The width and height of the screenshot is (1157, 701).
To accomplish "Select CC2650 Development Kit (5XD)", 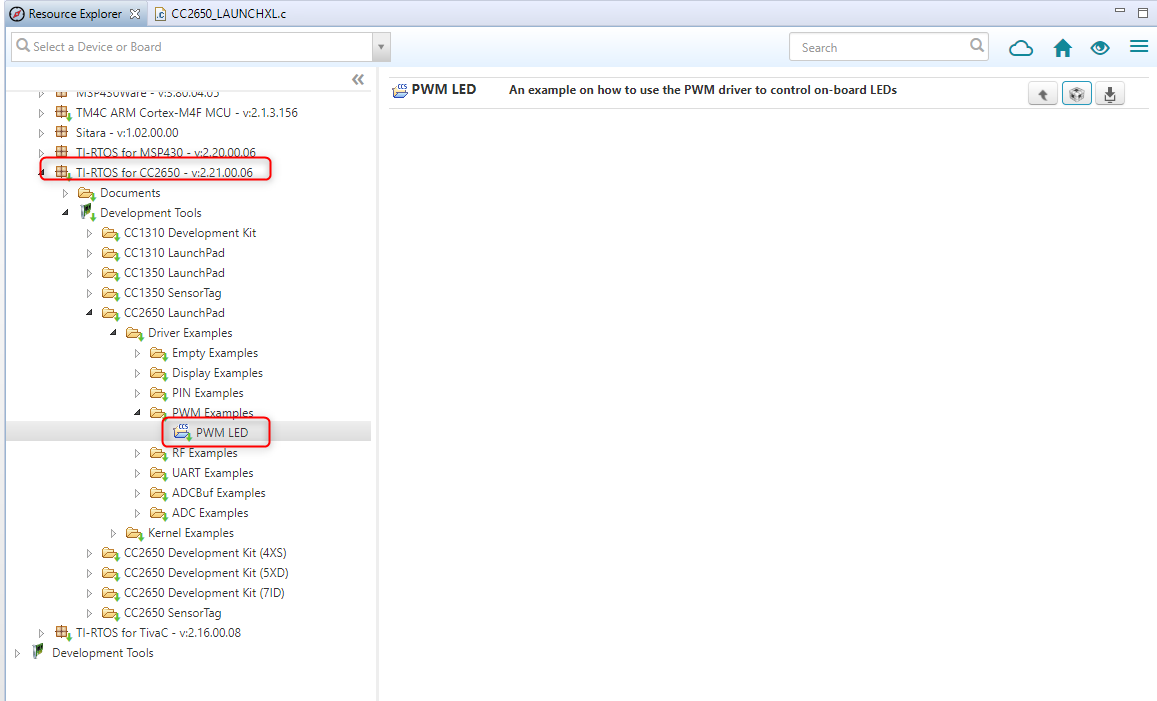I will (x=206, y=573).
